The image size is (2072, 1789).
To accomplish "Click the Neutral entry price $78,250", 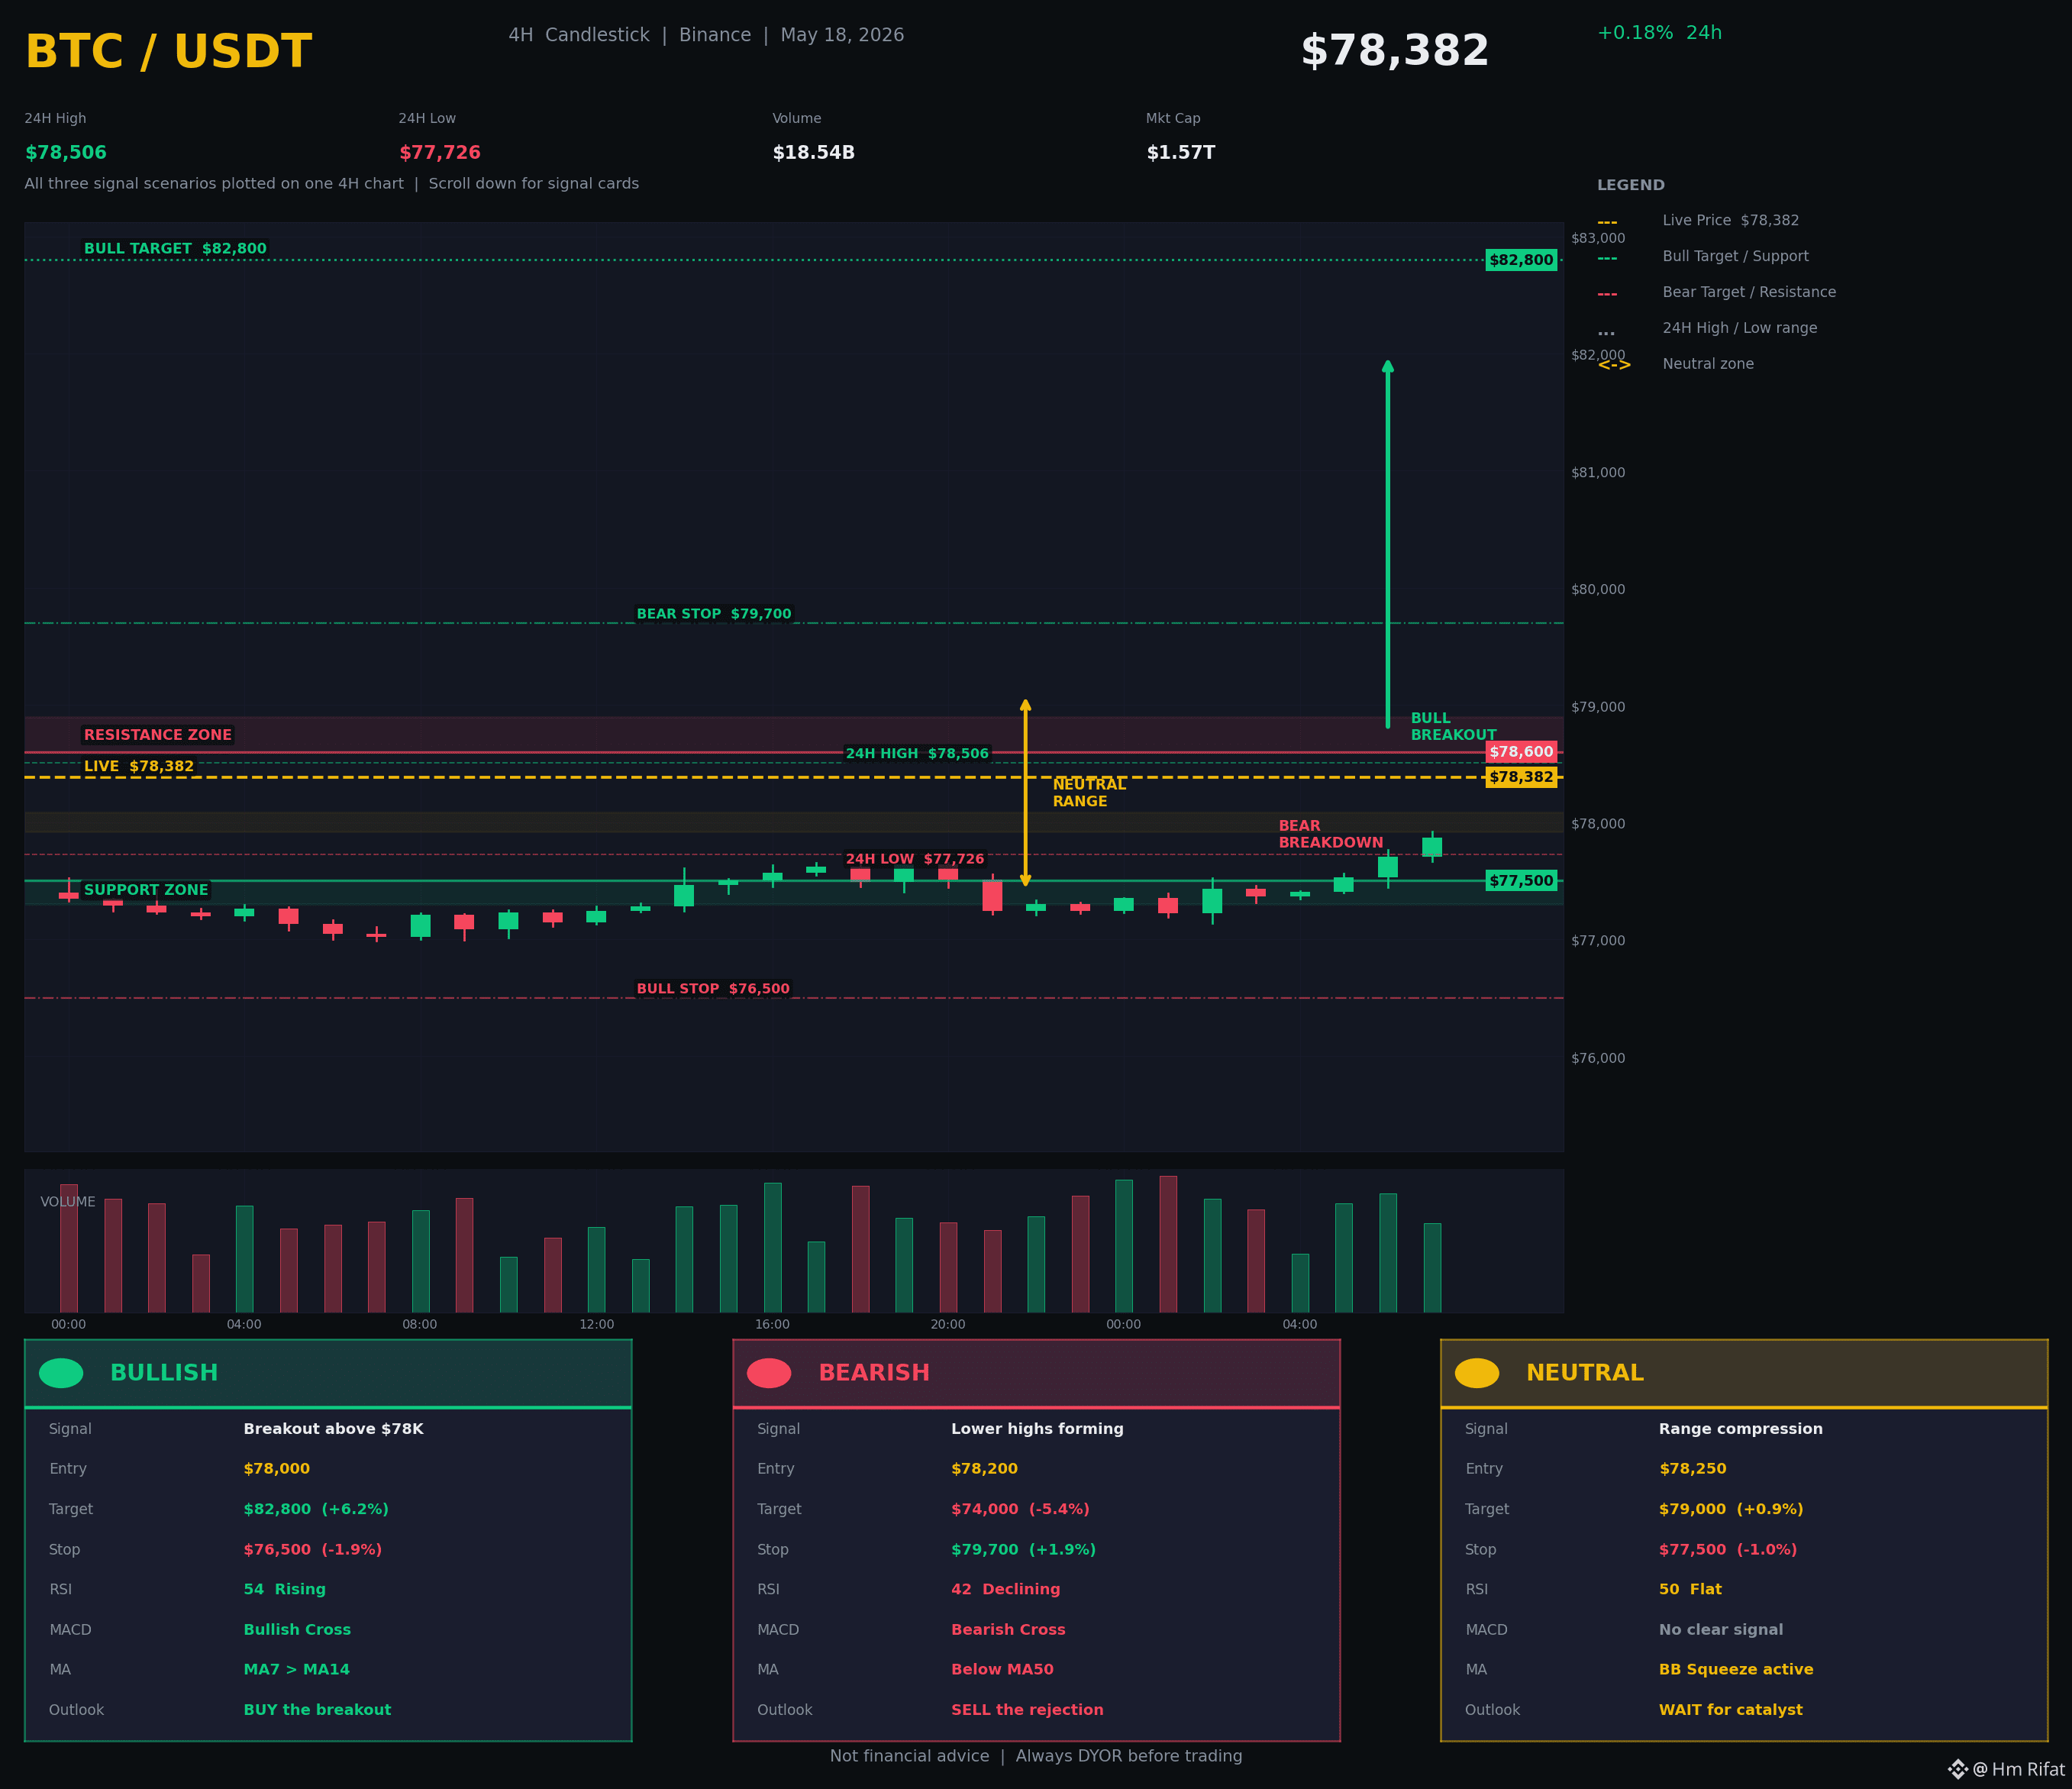I will pyautogui.click(x=1693, y=1469).
